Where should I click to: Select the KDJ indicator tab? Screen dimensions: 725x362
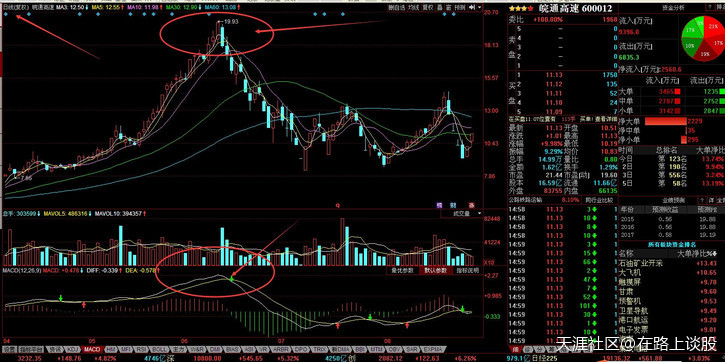(72, 349)
